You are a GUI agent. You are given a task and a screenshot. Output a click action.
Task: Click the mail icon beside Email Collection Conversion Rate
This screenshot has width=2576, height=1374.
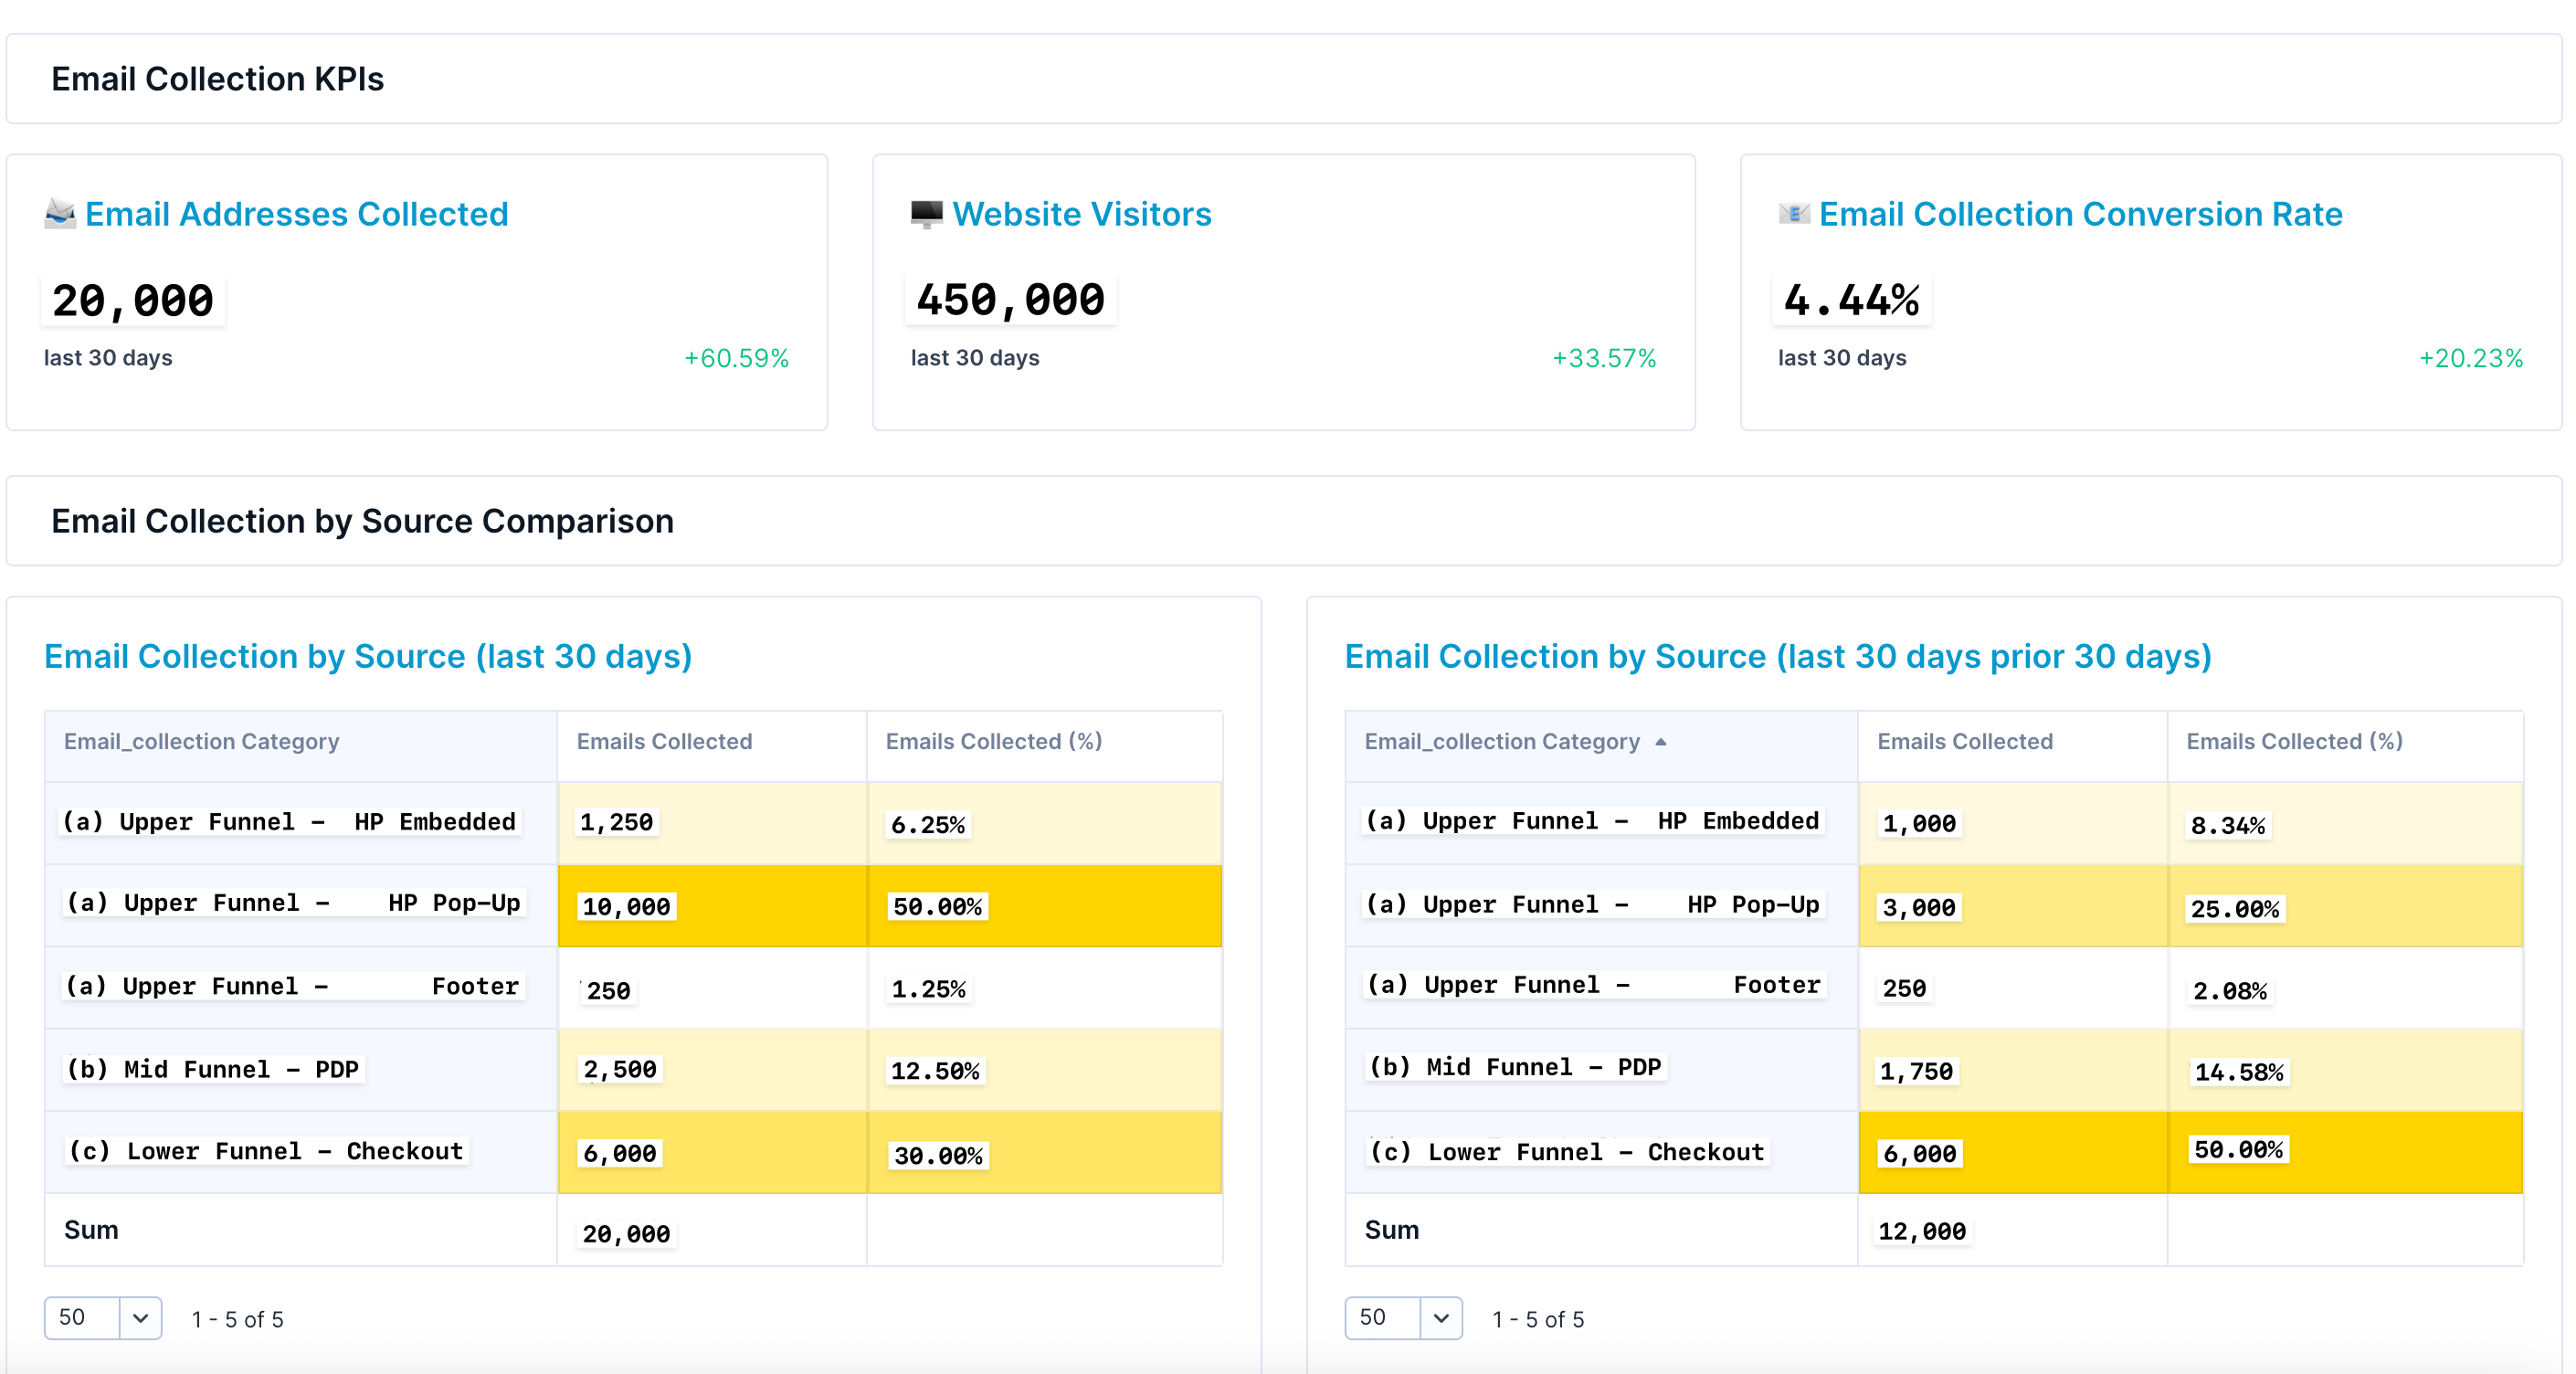1794,213
